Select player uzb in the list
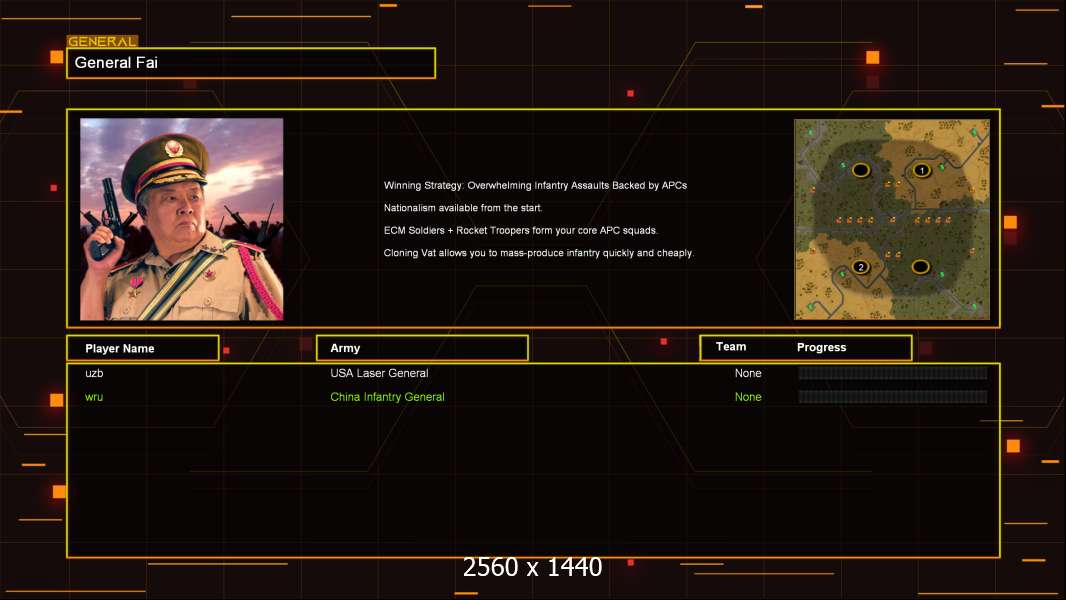Screen dimensions: 1066x600 (x=94, y=373)
